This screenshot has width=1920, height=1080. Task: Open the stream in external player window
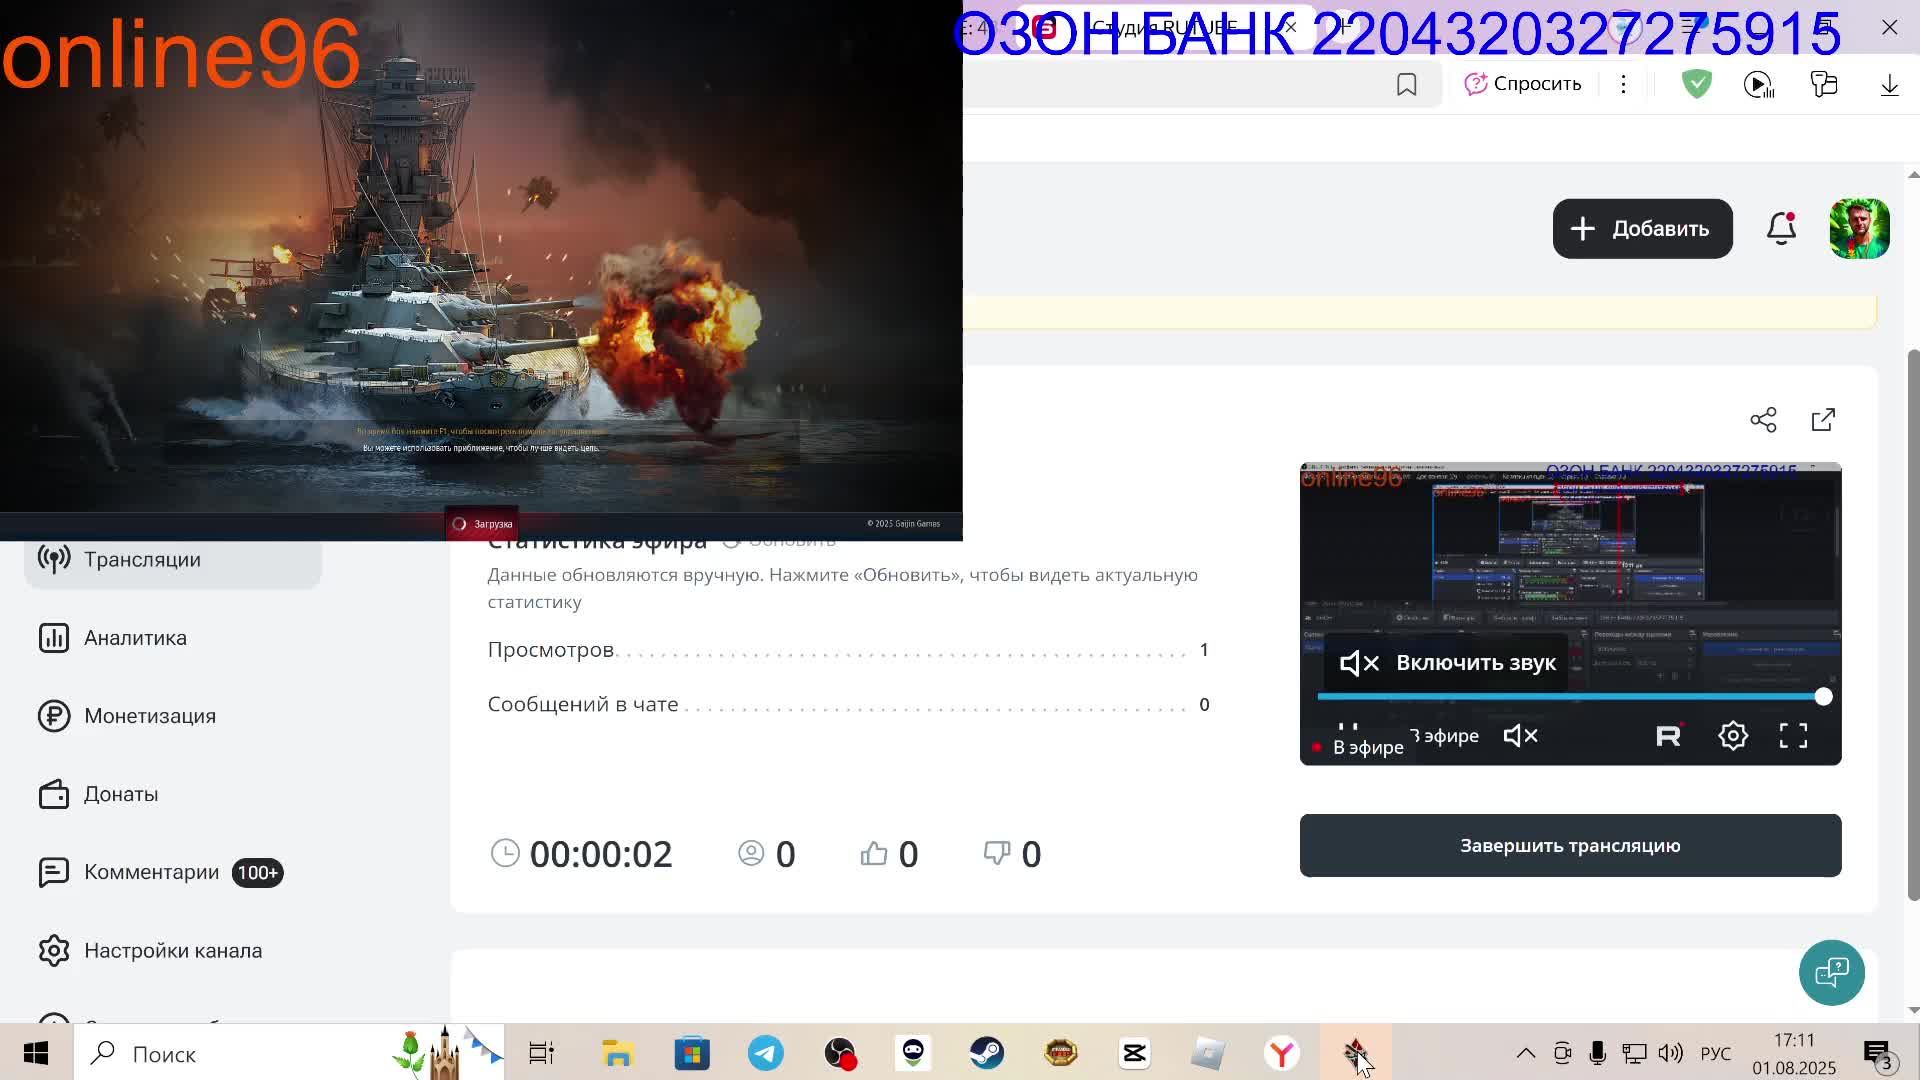click(x=1823, y=419)
